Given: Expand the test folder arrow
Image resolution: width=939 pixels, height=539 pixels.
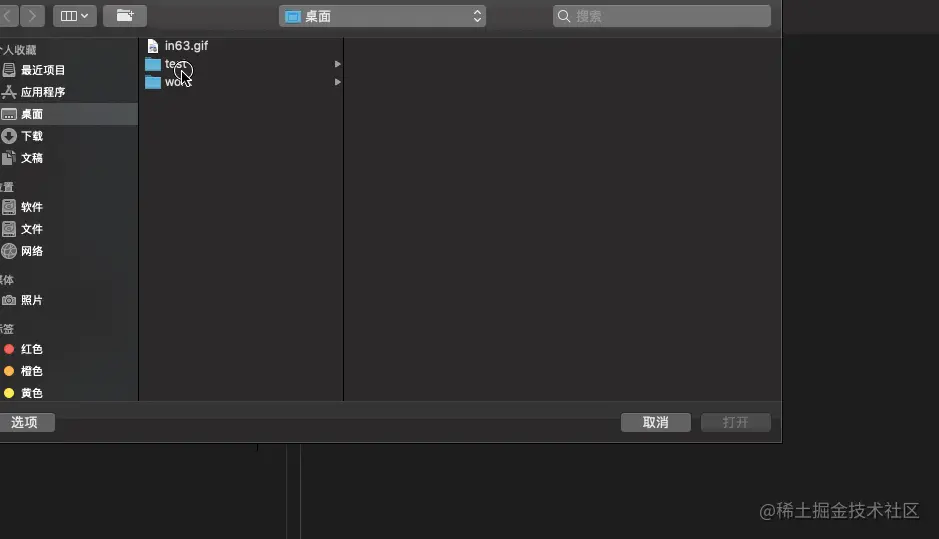Looking at the screenshot, I should pyautogui.click(x=338, y=64).
